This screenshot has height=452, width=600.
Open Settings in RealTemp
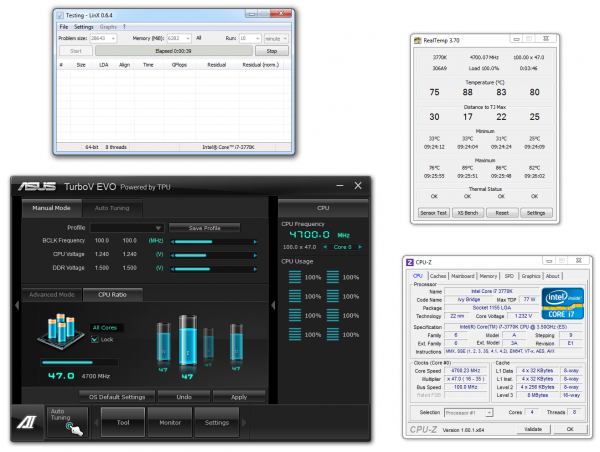pyautogui.click(x=536, y=213)
